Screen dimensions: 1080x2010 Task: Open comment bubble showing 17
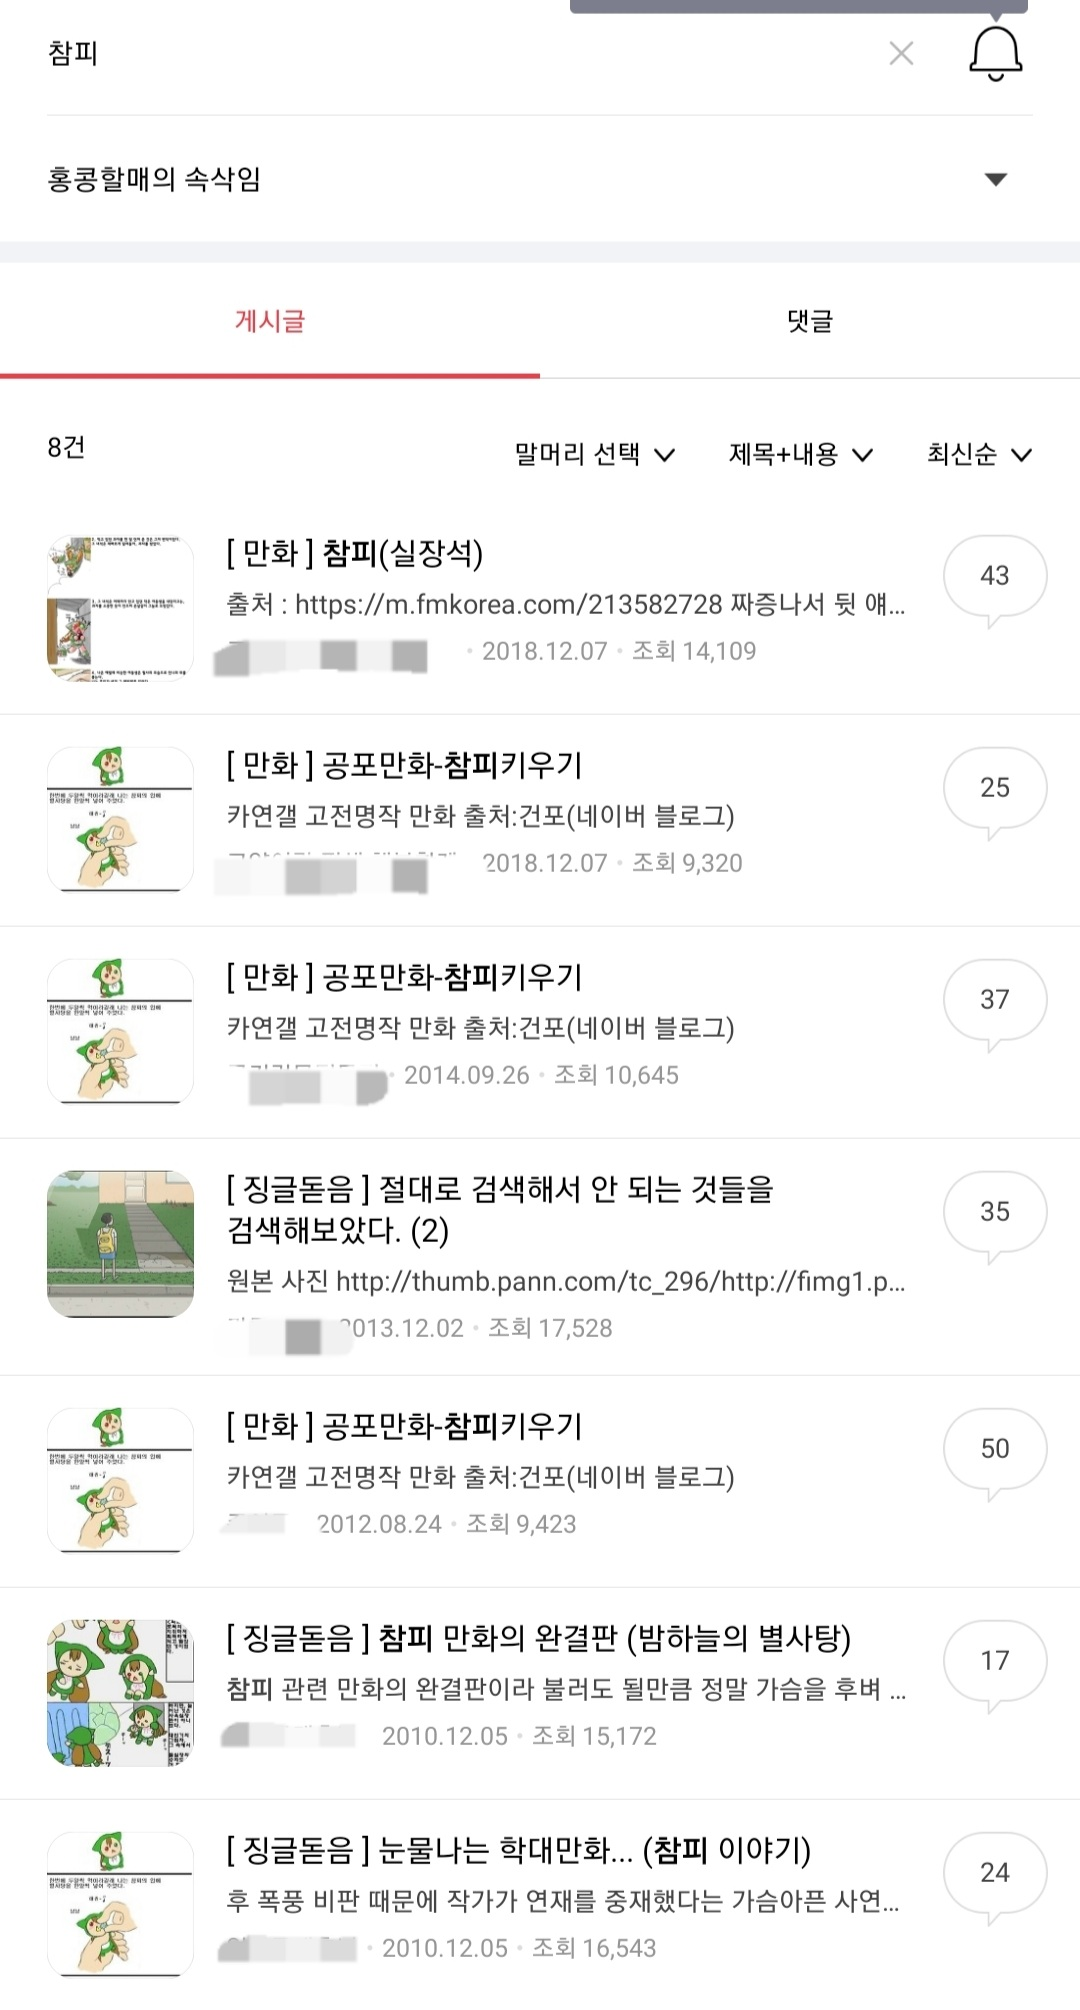coord(994,1662)
